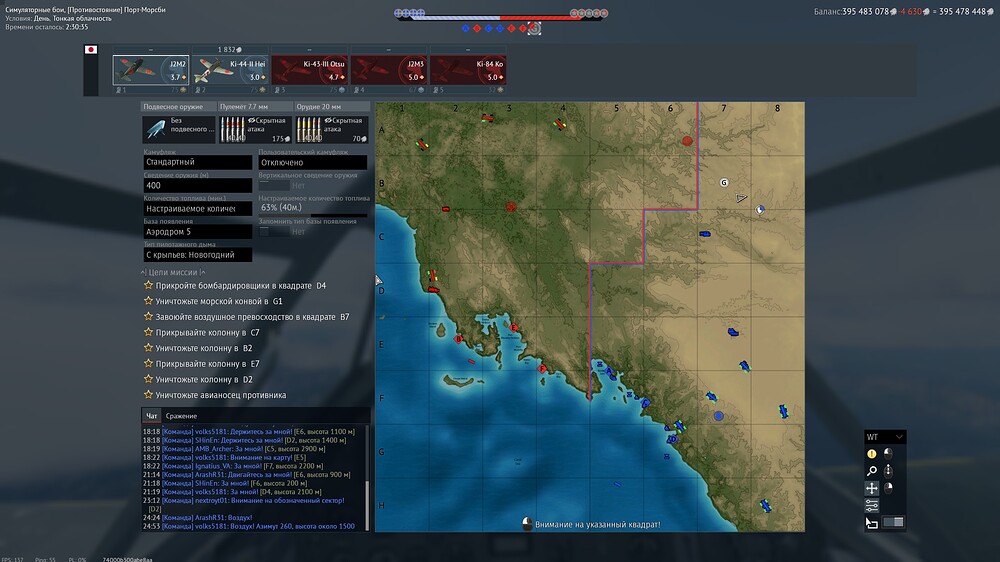
Task: Toggle the switch beside cursor icon
Action: pos(893,522)
